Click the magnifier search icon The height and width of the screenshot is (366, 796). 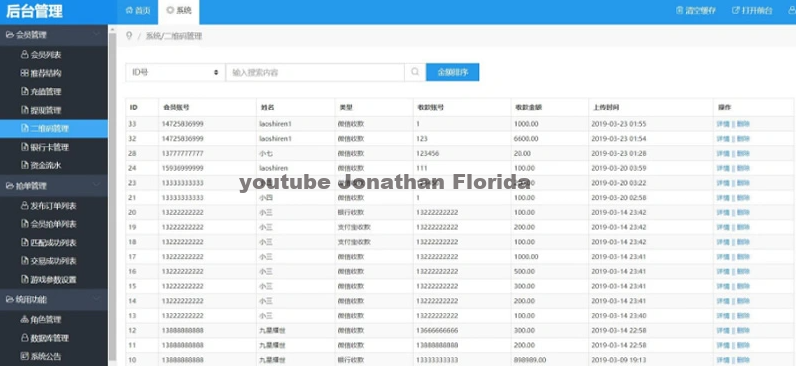point(415,72)
